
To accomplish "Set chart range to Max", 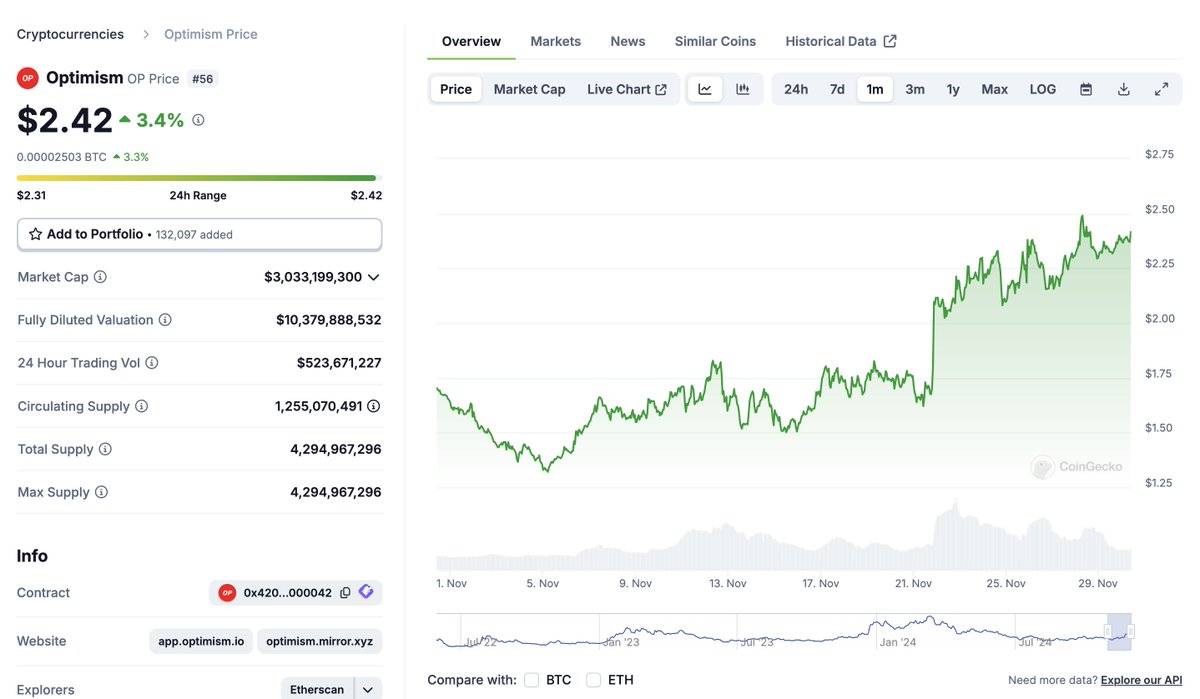I will coord(995,89).
